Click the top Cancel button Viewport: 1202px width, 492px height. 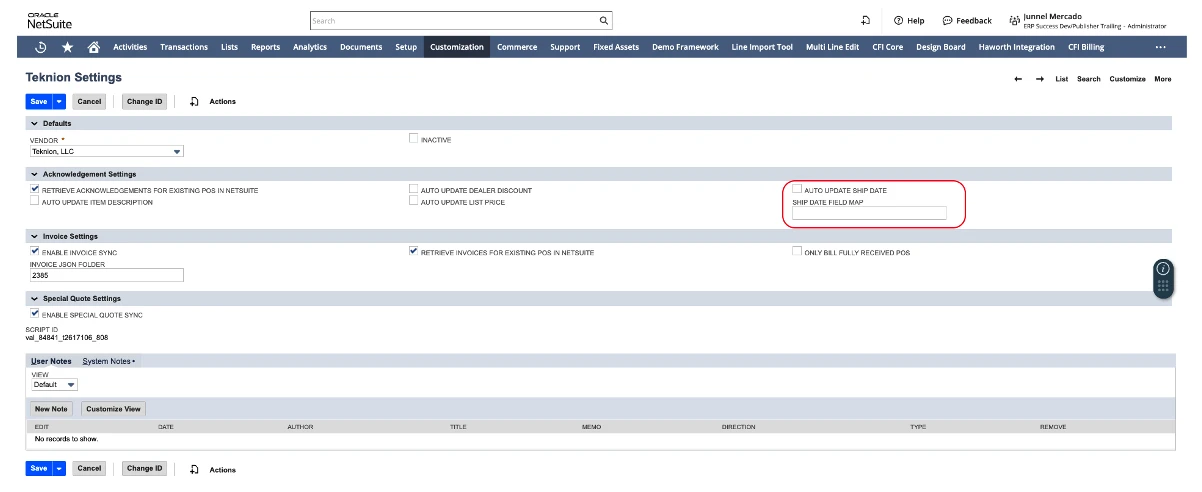pos(90,101)
